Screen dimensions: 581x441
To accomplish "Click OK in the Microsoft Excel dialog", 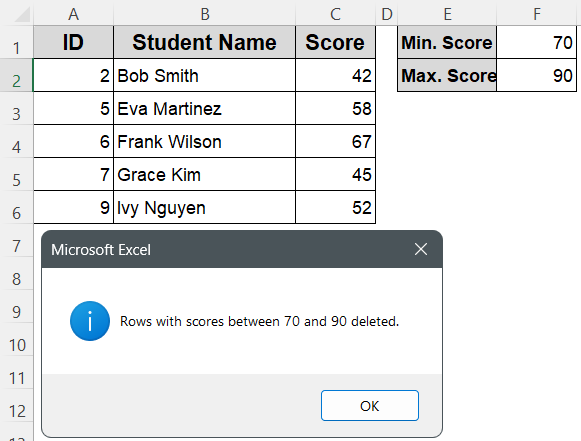I will tap(370, 405).
